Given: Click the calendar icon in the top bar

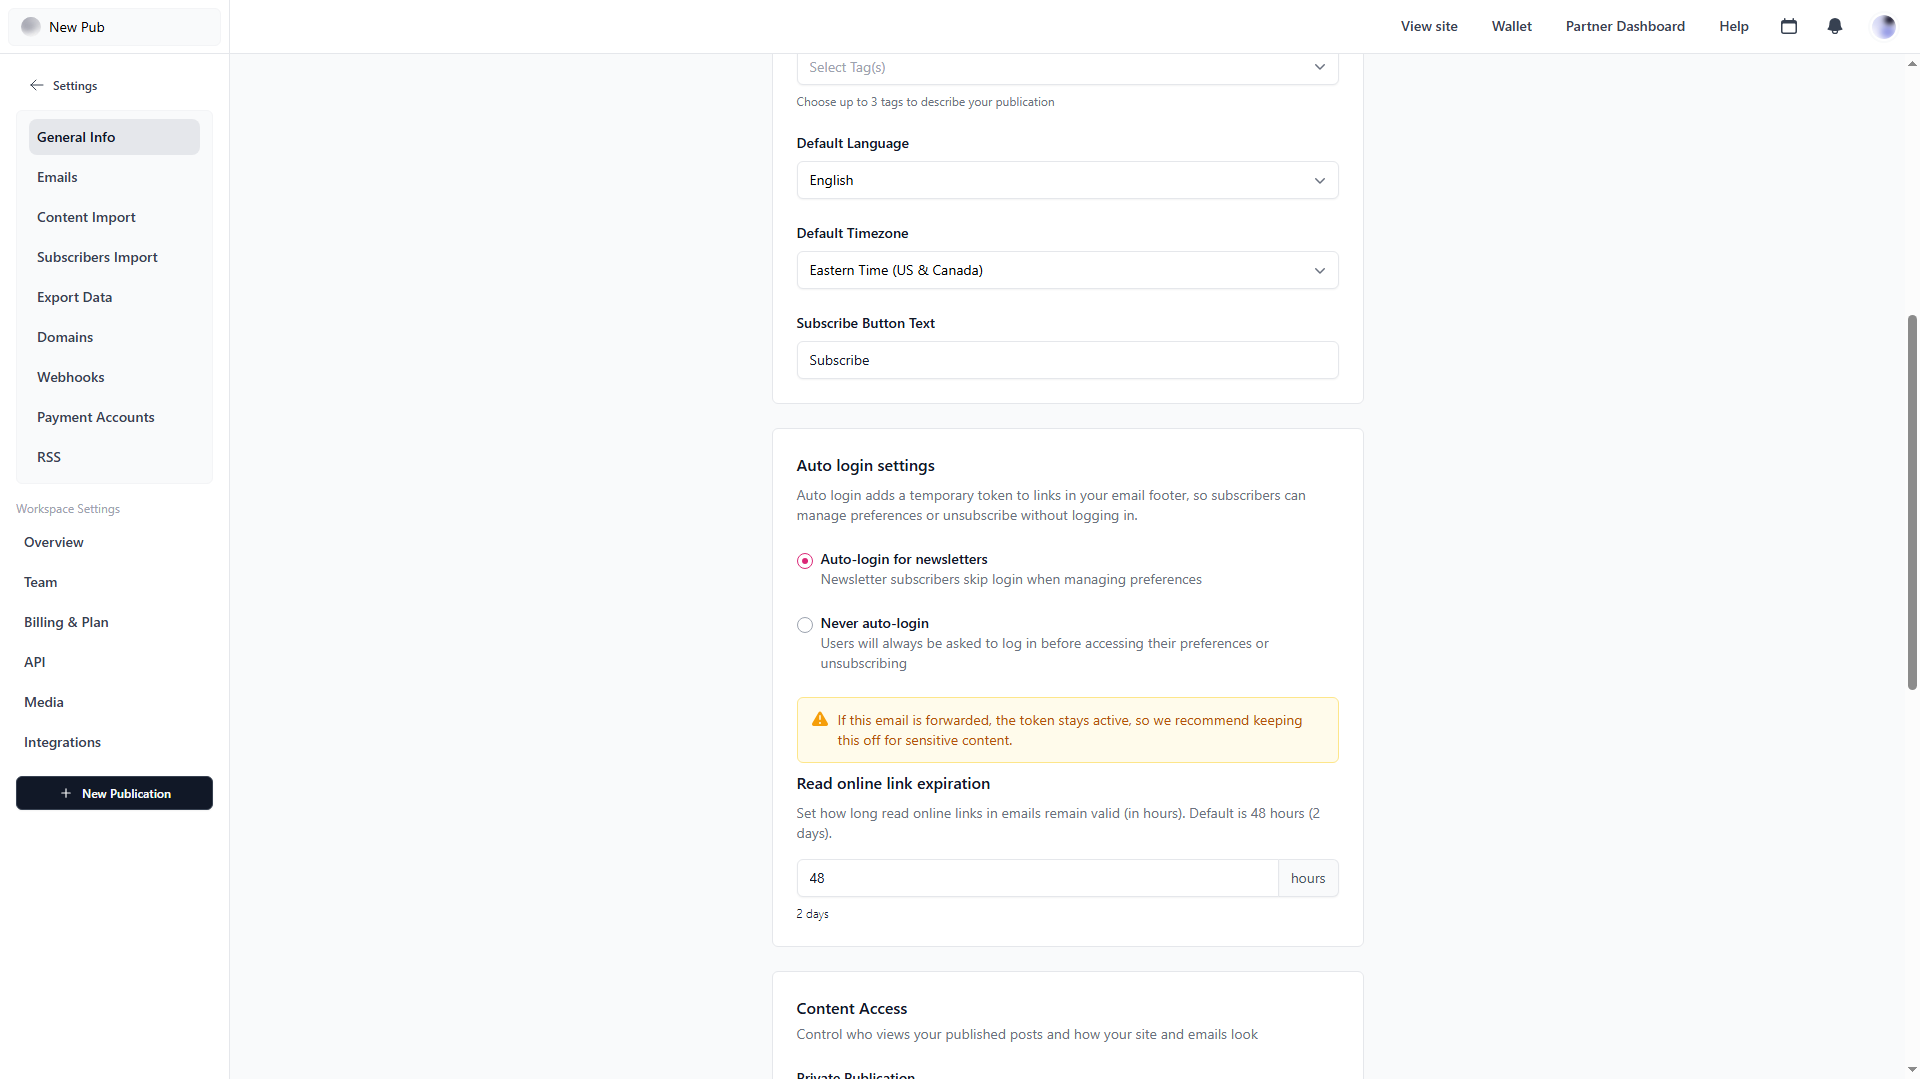Looking at the screenshot, I should 1789,27.
